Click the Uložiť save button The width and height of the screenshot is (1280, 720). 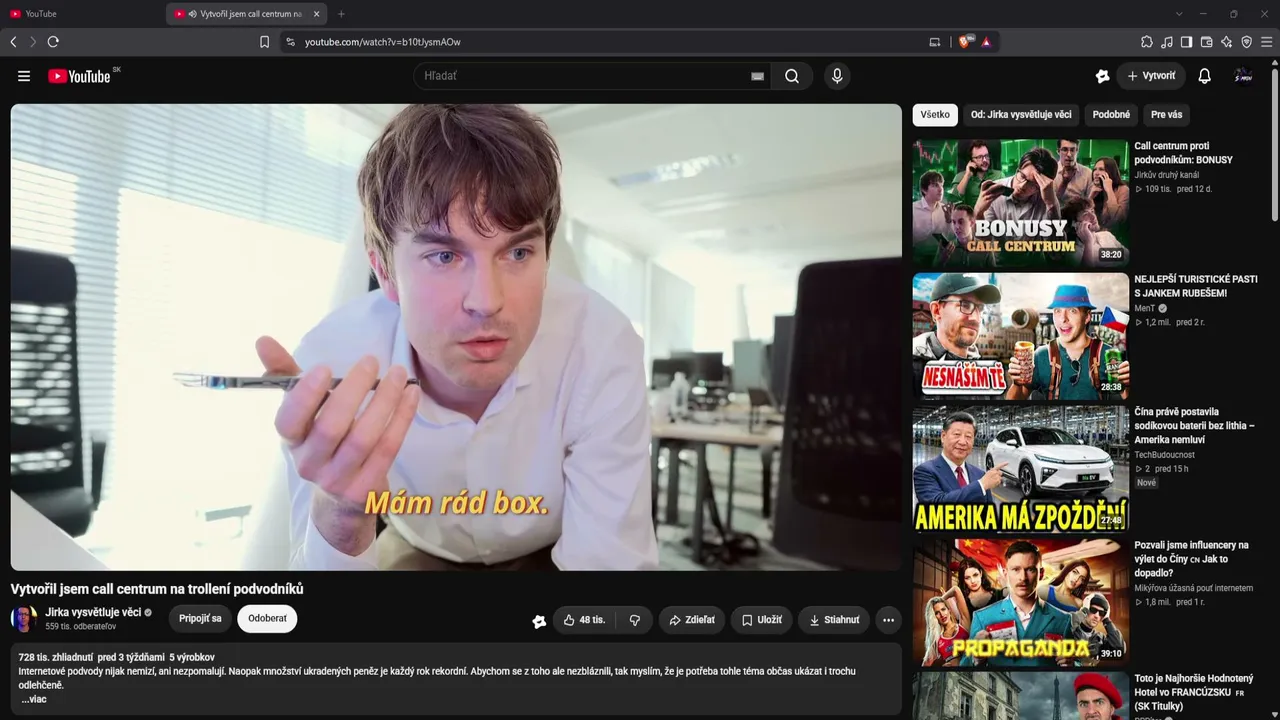(x=762, y=620)
